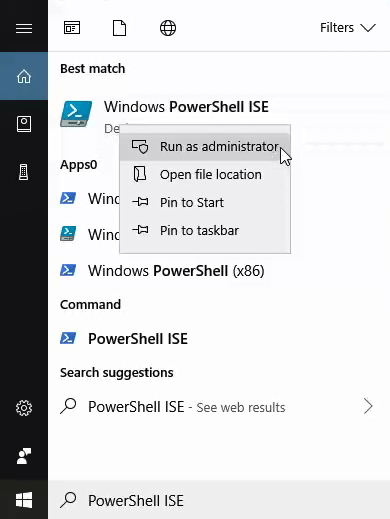This screenshot has width=390, height=519.
Task: Open PowerShell ISE web results suggestion
Action: pos(218,407)
